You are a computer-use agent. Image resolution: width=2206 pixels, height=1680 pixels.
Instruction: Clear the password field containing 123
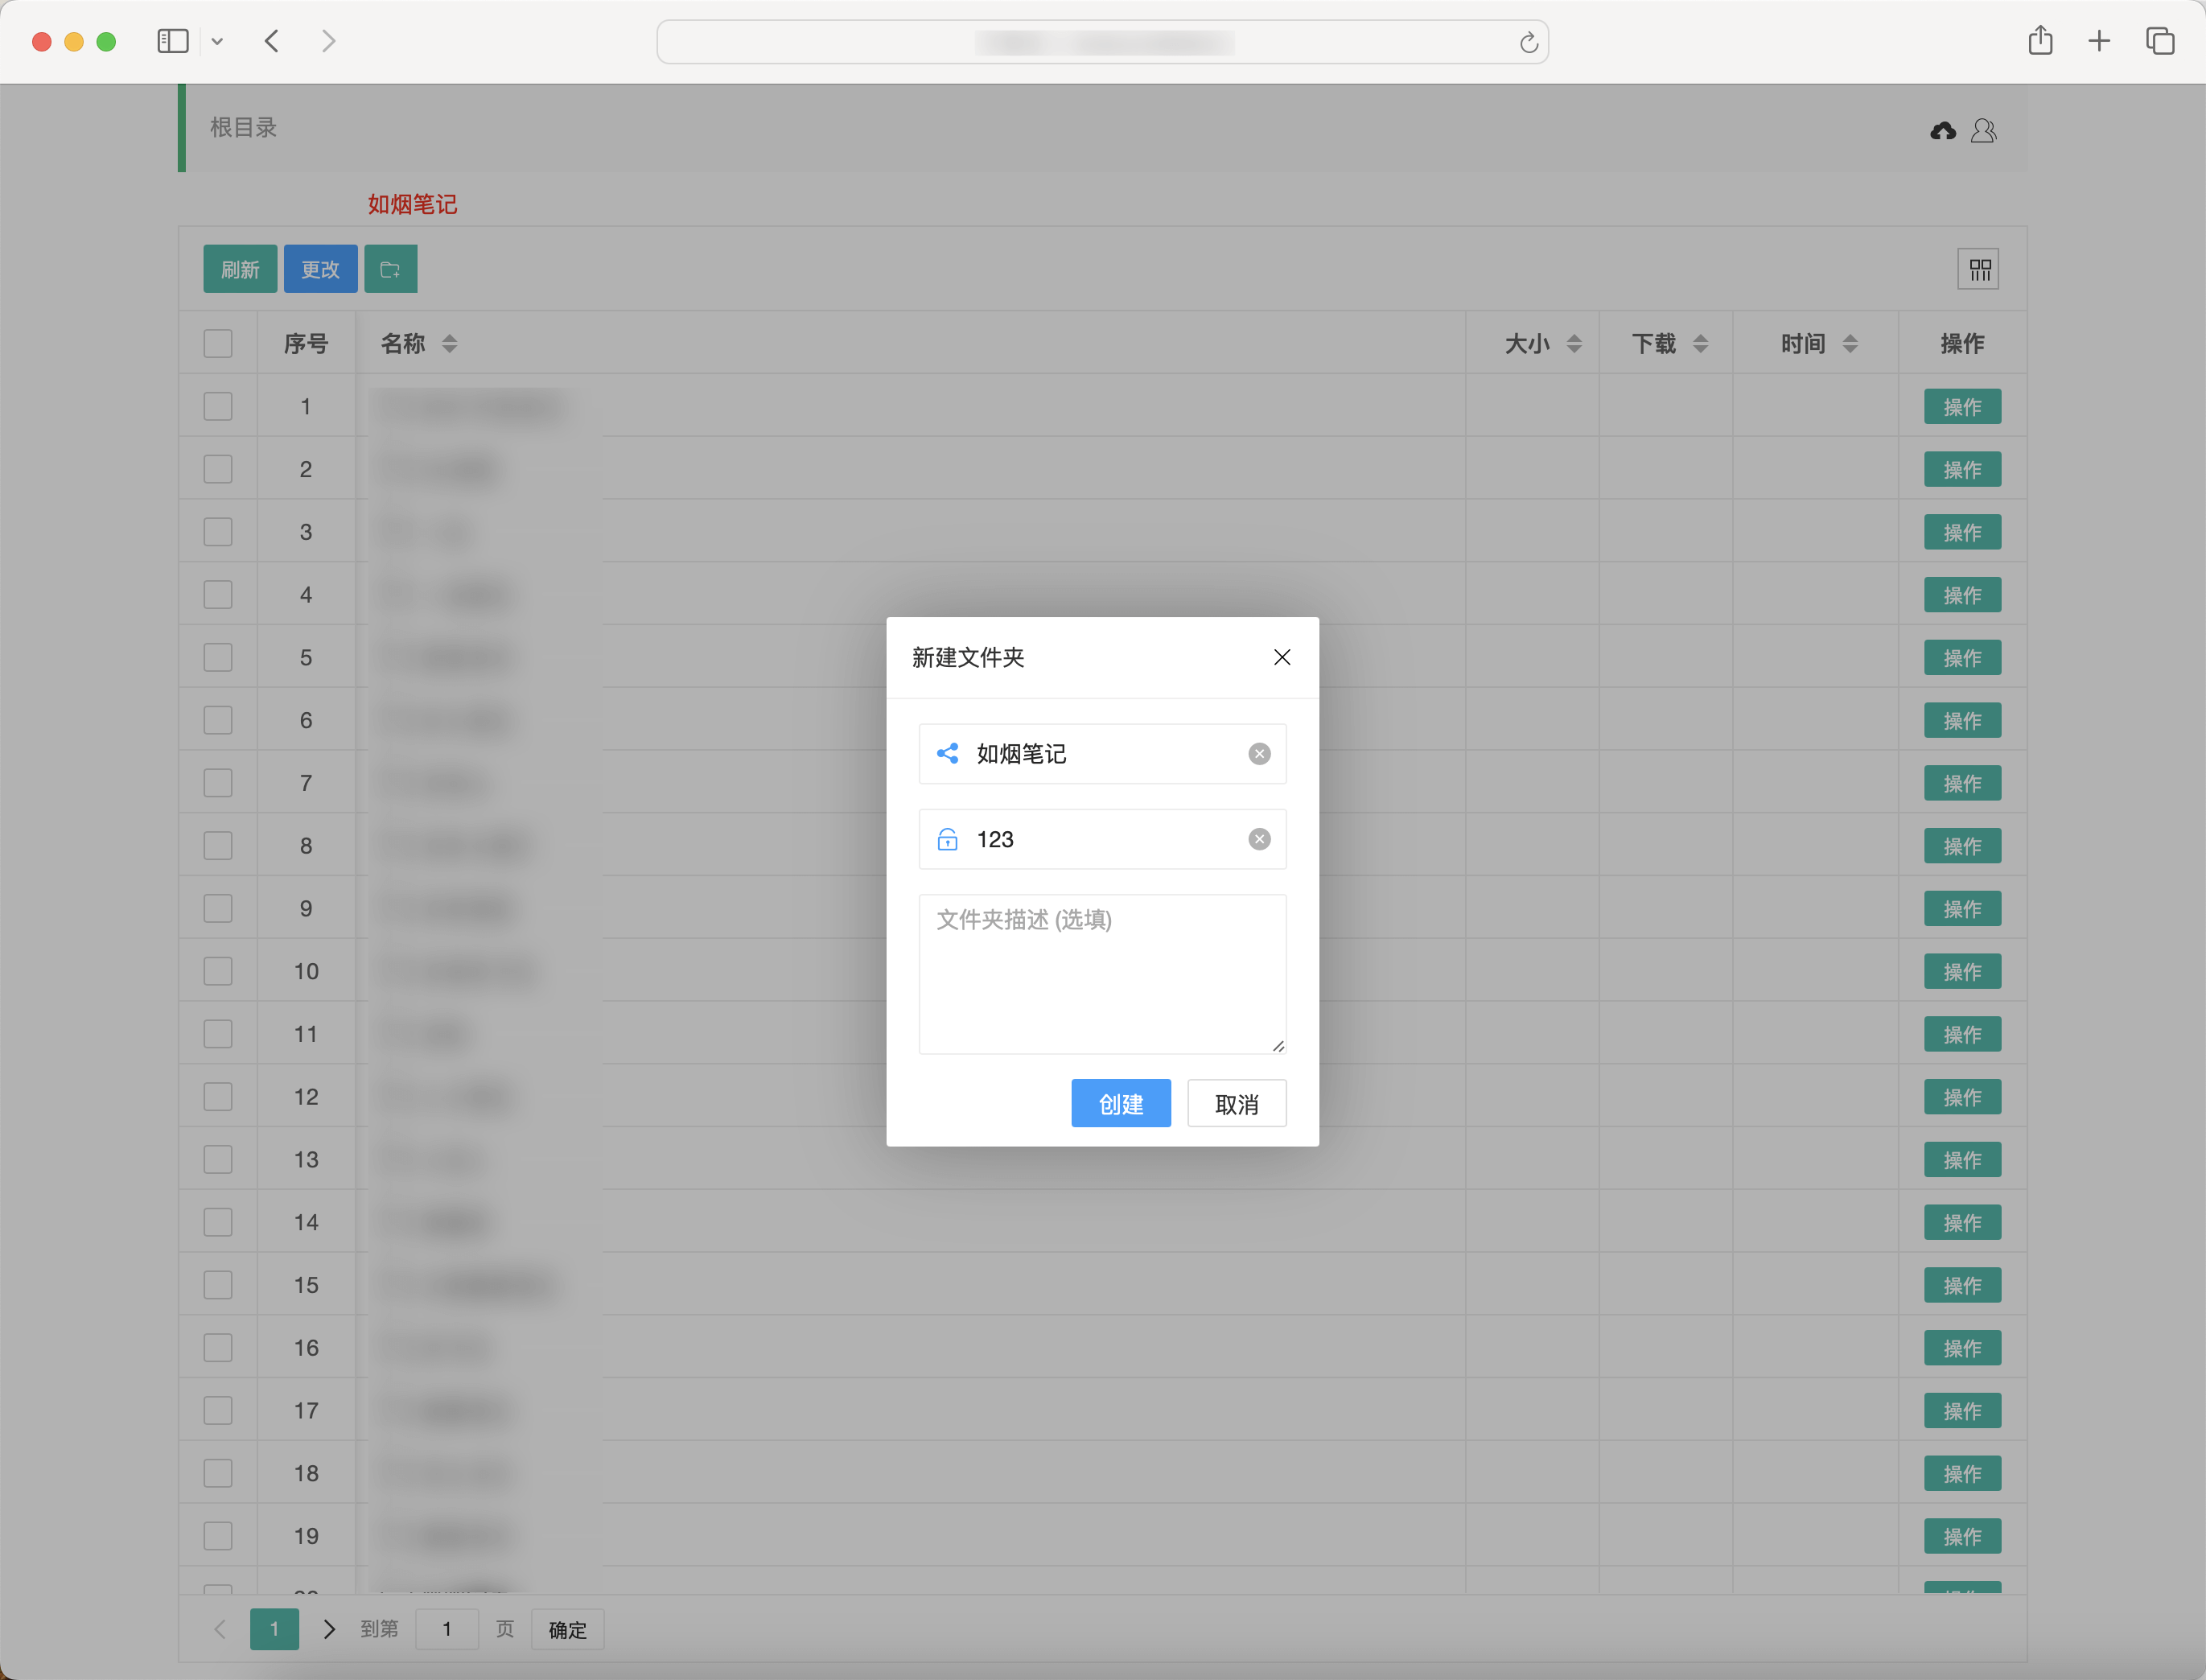coord(1259,839)
